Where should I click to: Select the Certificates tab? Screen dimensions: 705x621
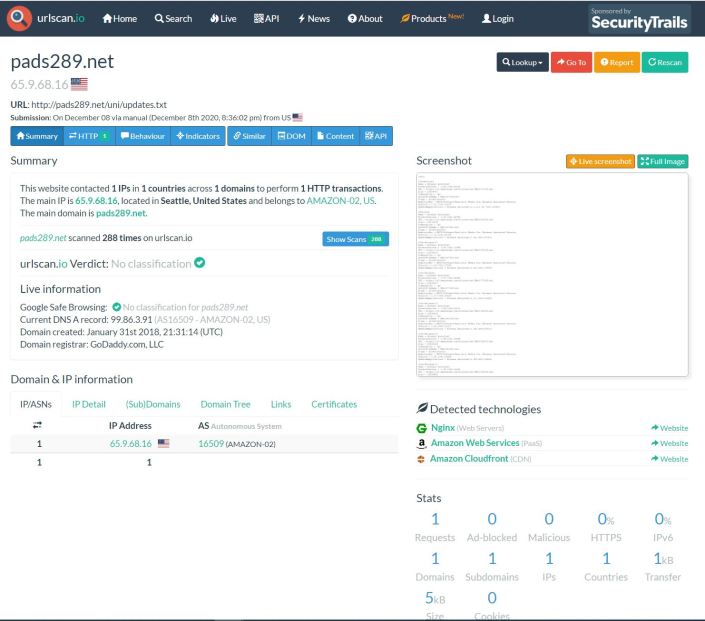(x=333, y=404)
